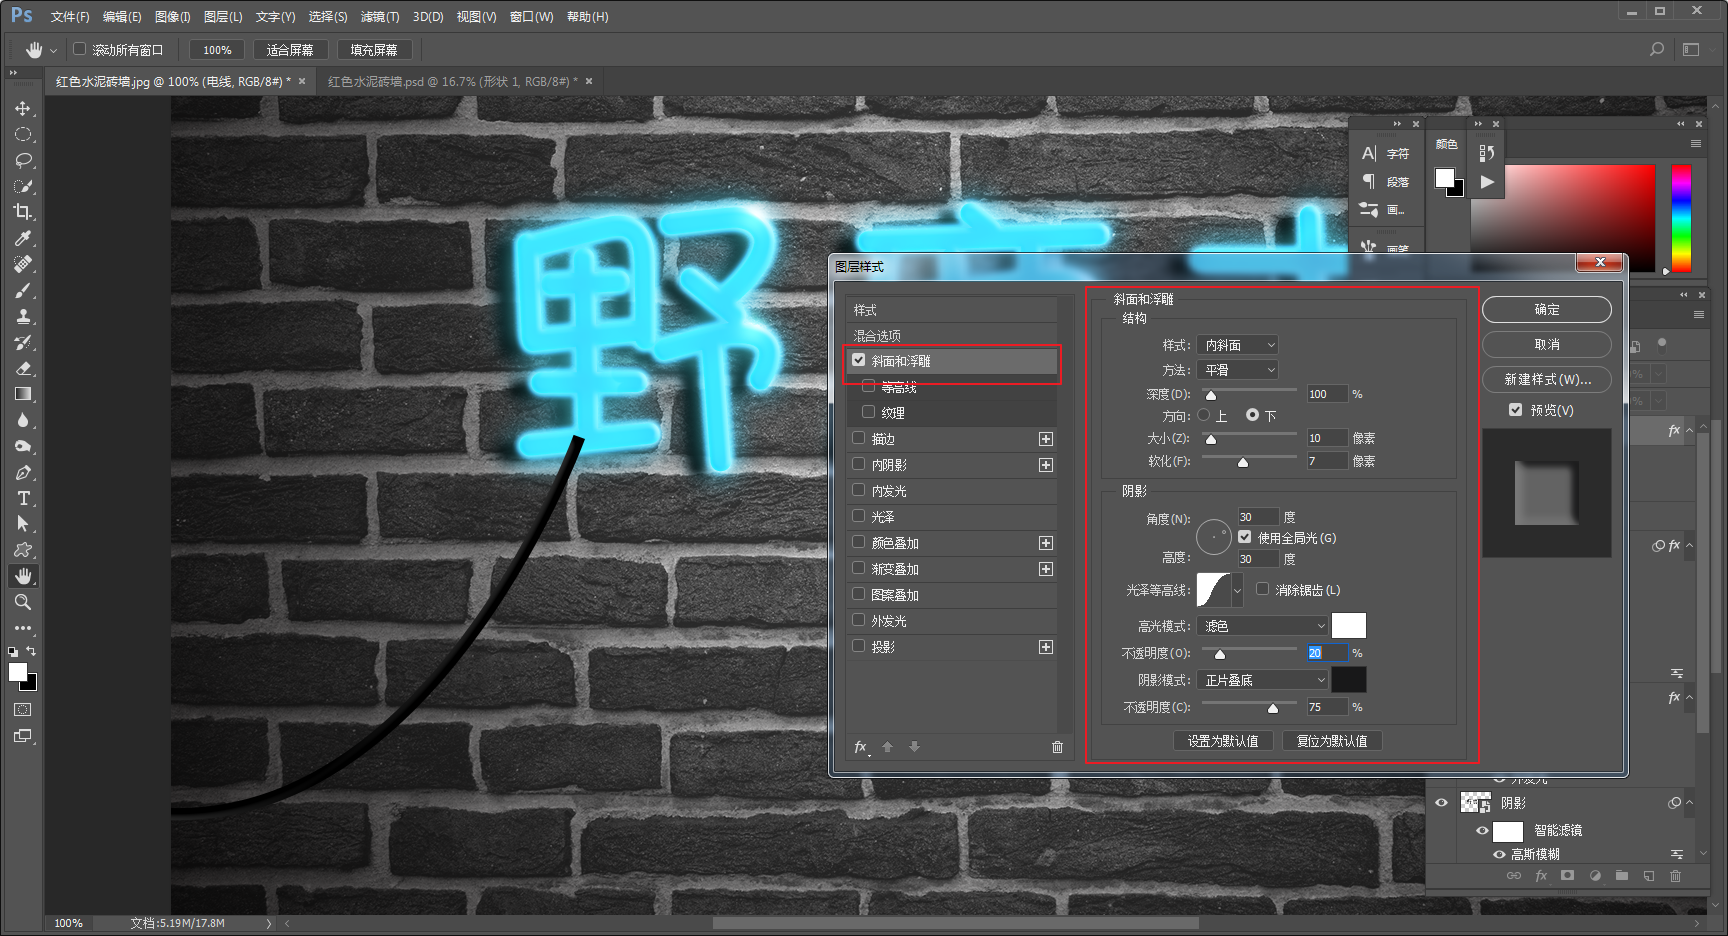The image size is (1728, 936).
Task: Open the Gloss Contour picker arrow
Action: pyautogui.click(x=1237, y=590)
